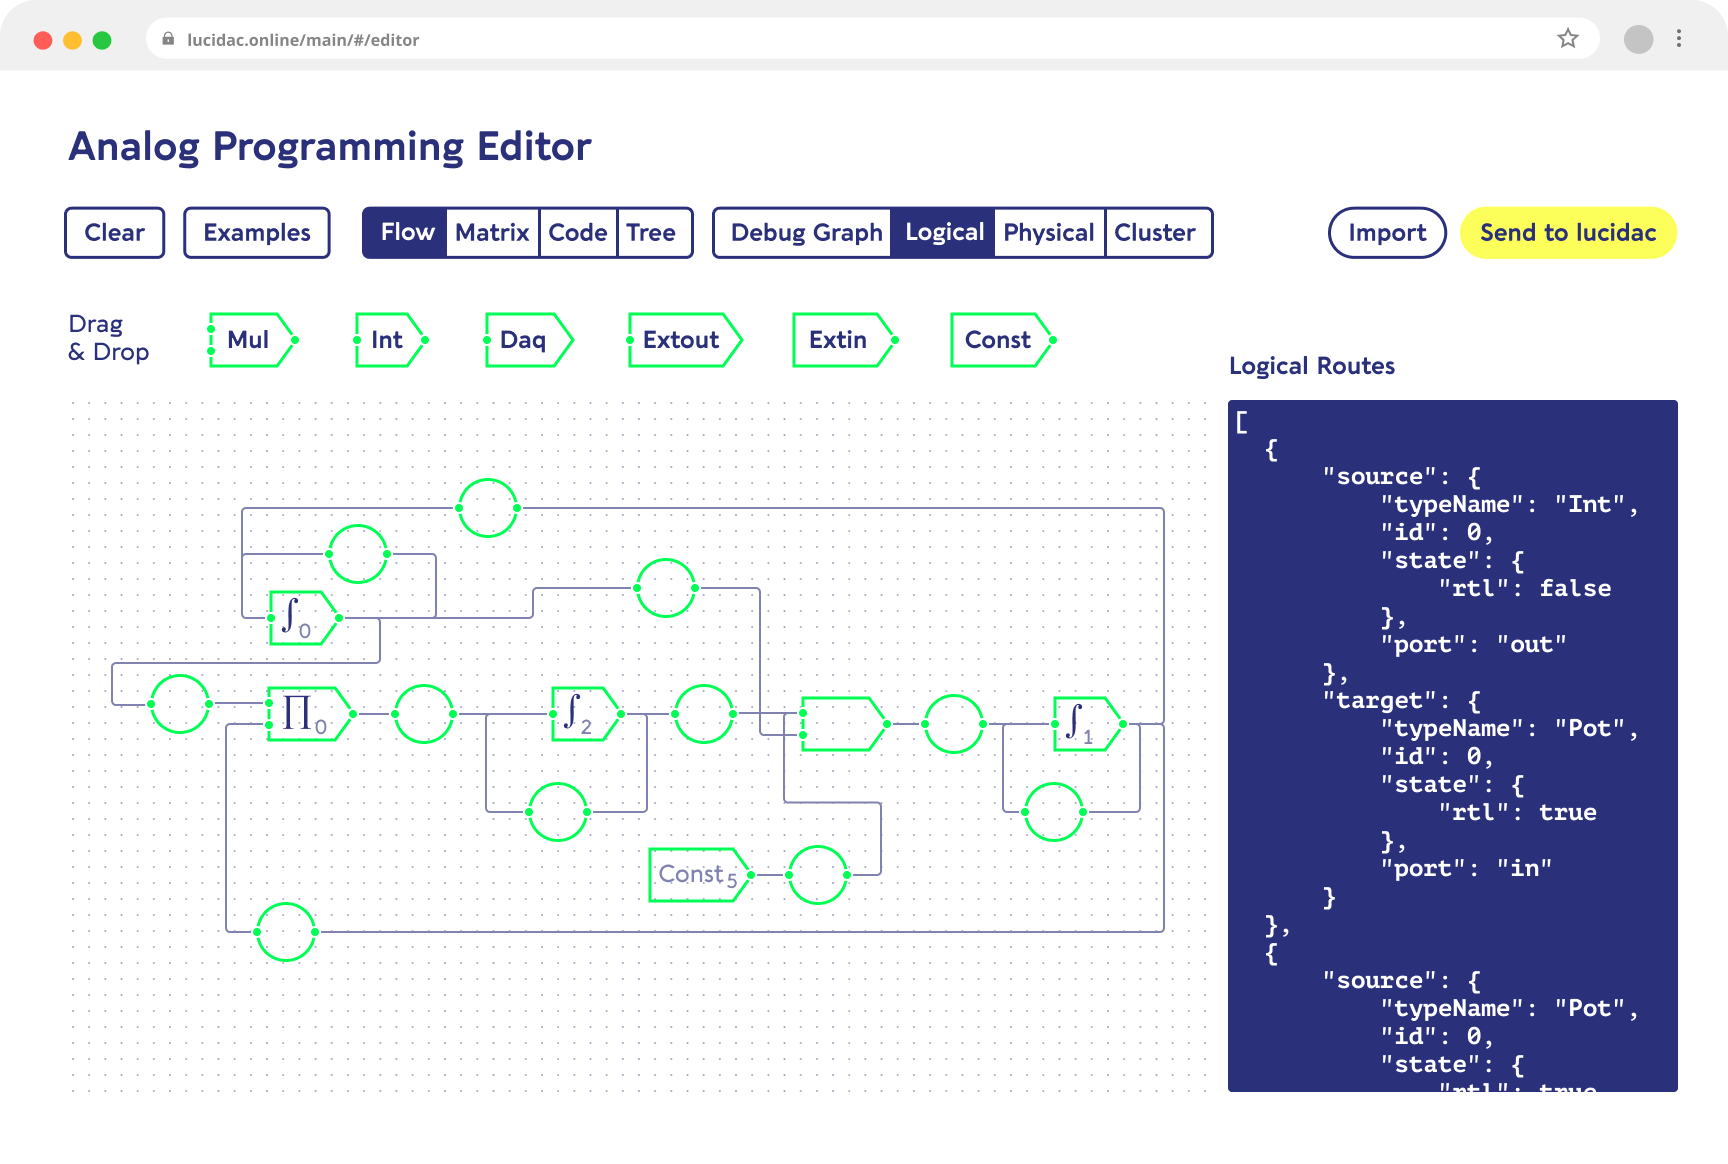Select the Extout block in palette

click(685, 340)
